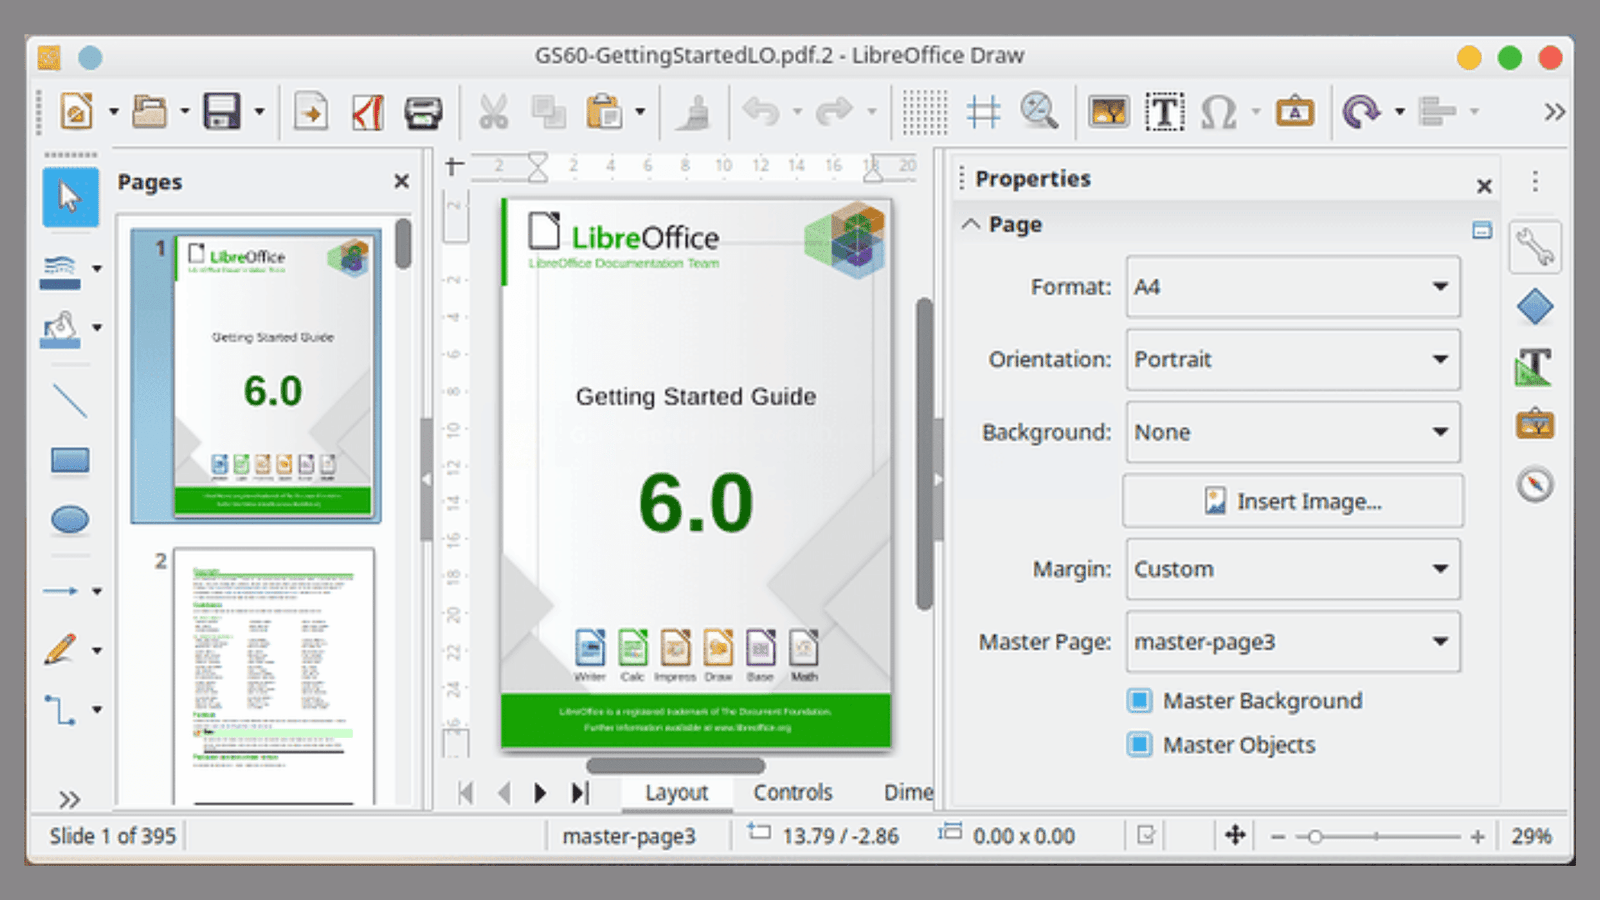Open Gallery deck in sidebar

pyautogui.click(x=1535, y=425)
